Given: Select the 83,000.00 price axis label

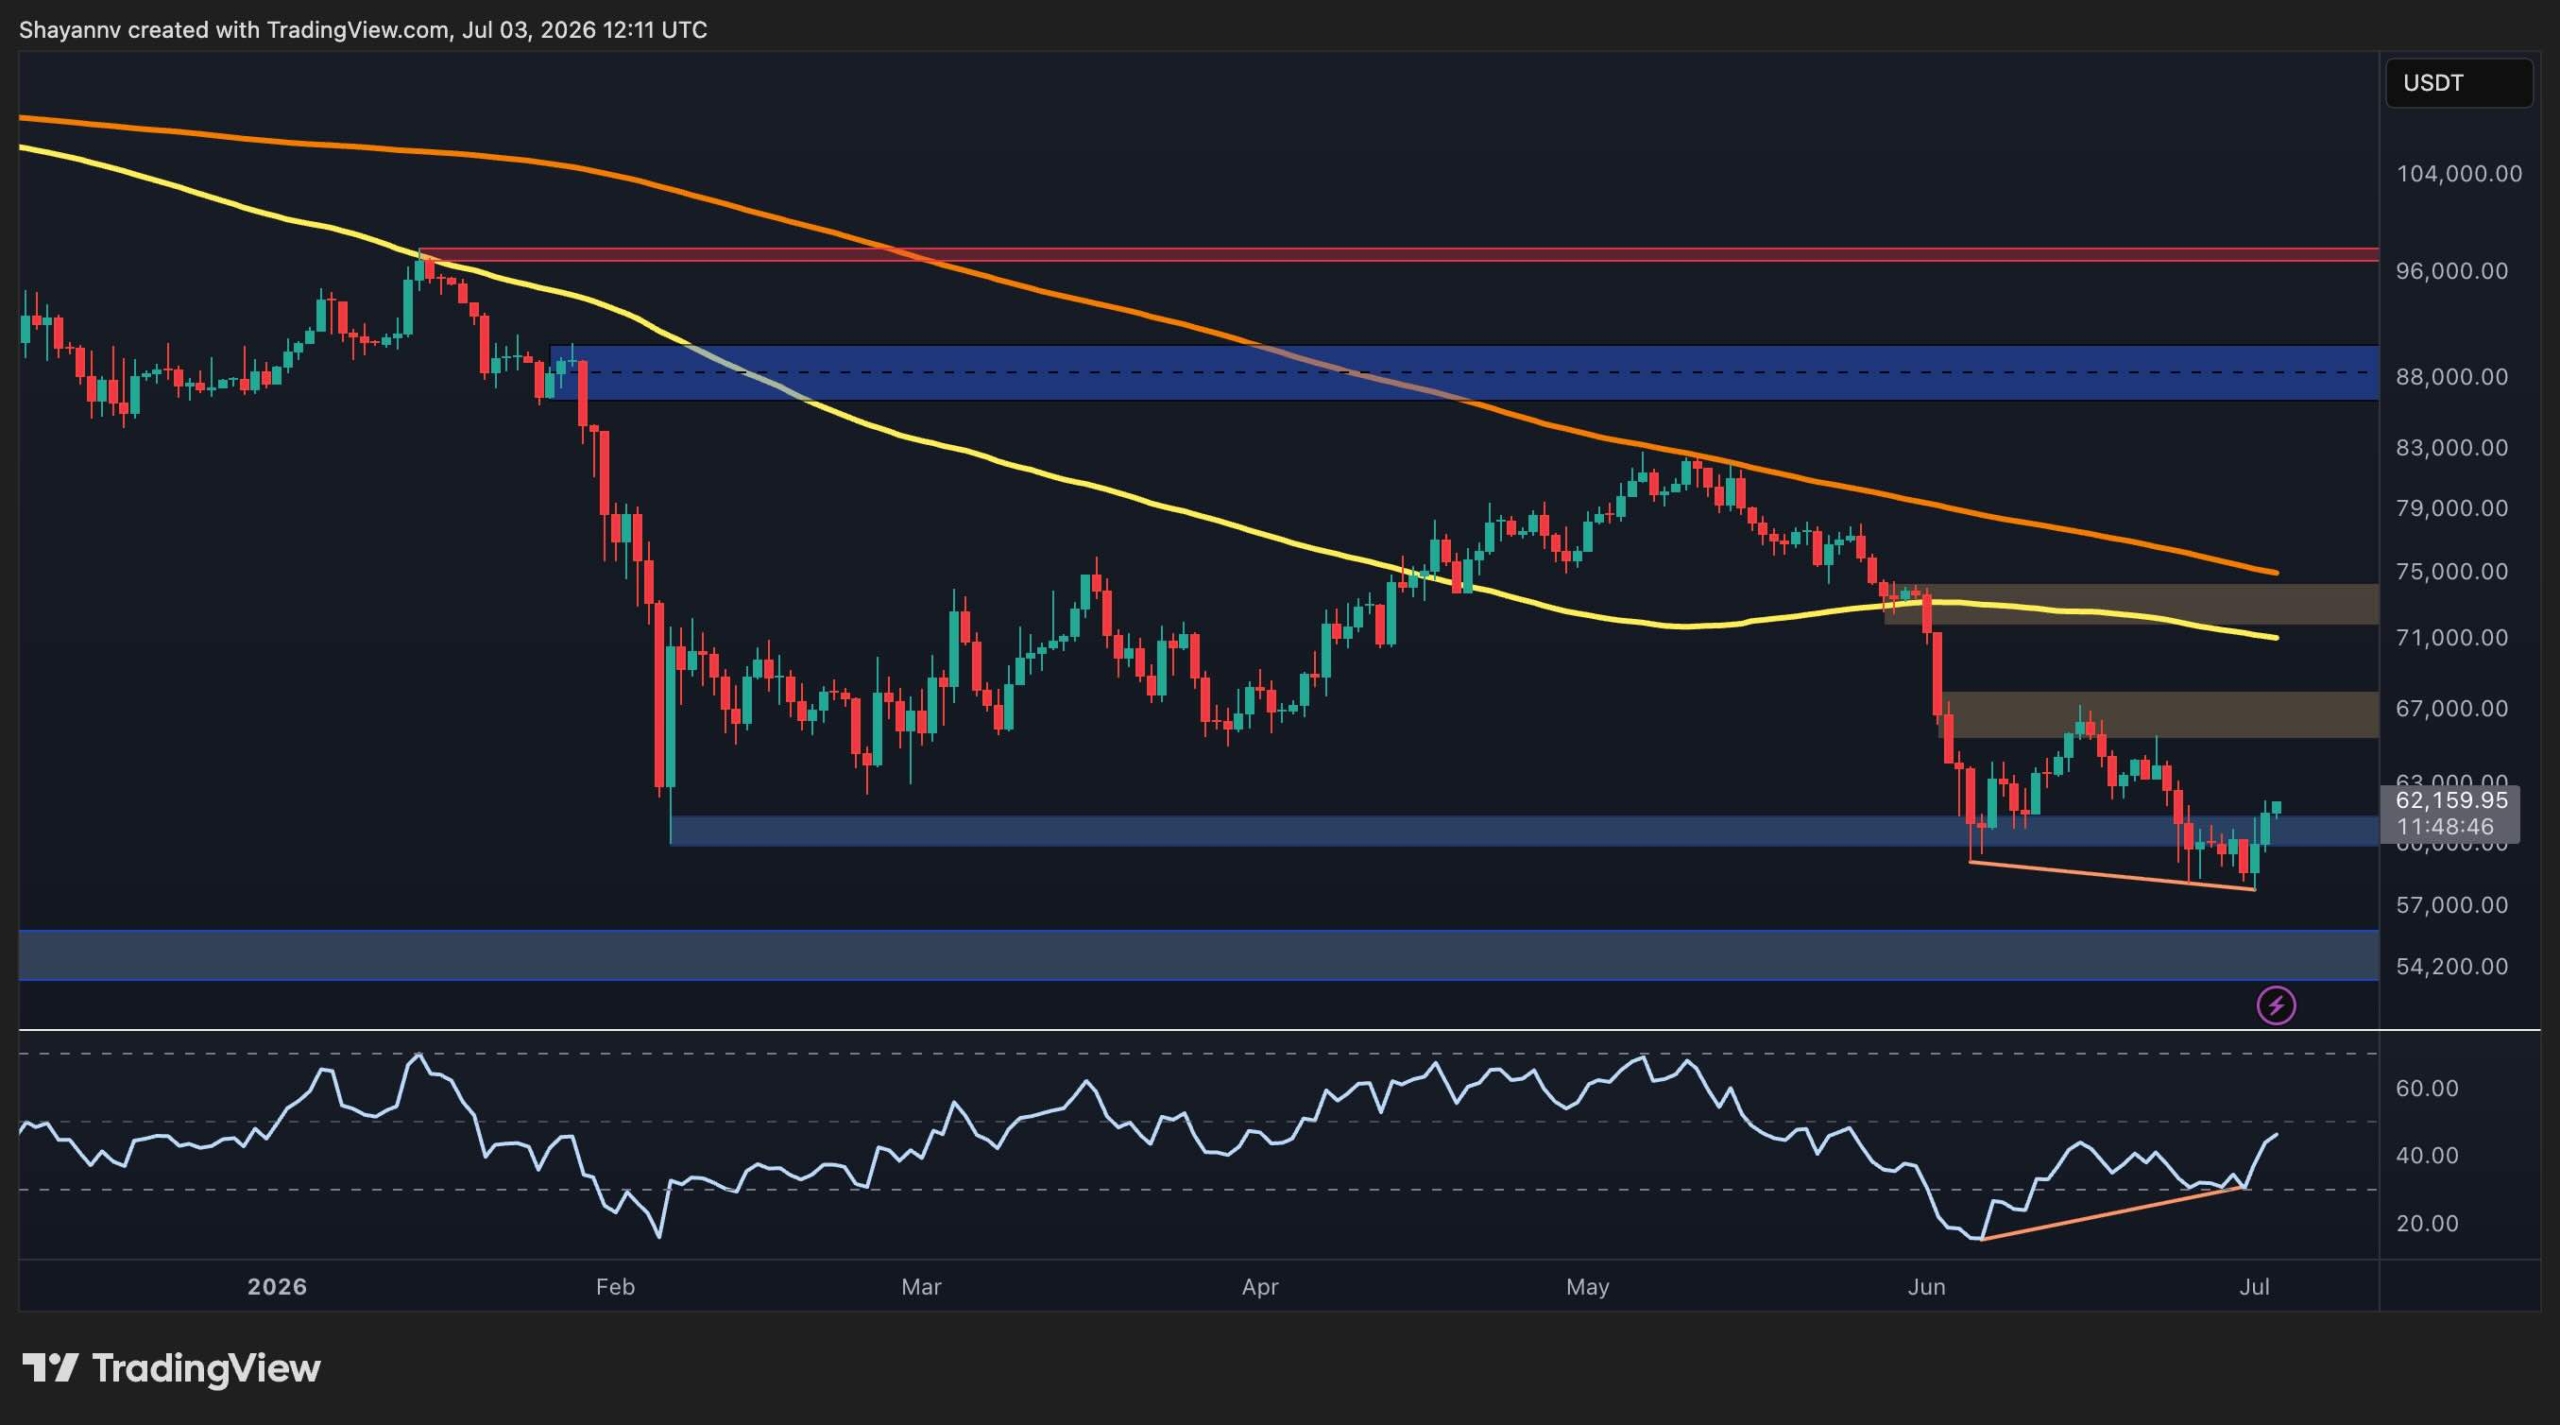Looking at the screenshot, I should 2452,447.
